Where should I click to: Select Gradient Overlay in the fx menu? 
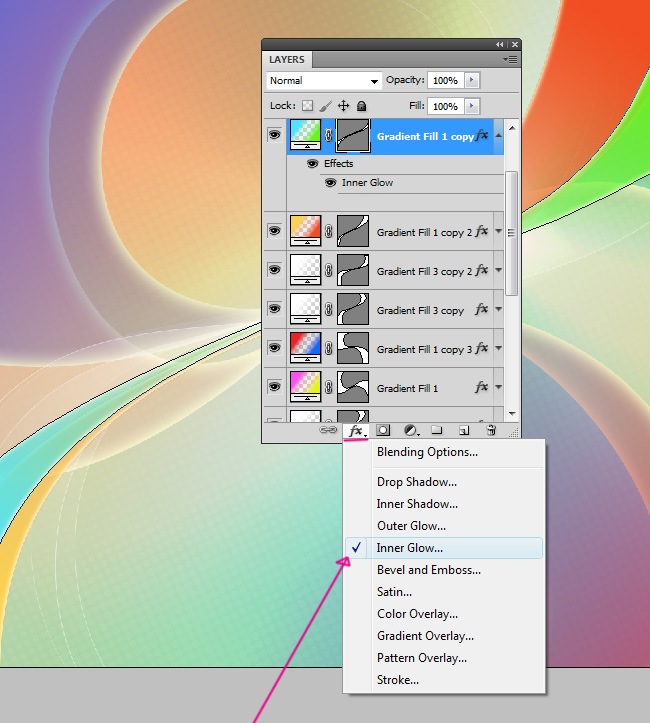[425, 636]
